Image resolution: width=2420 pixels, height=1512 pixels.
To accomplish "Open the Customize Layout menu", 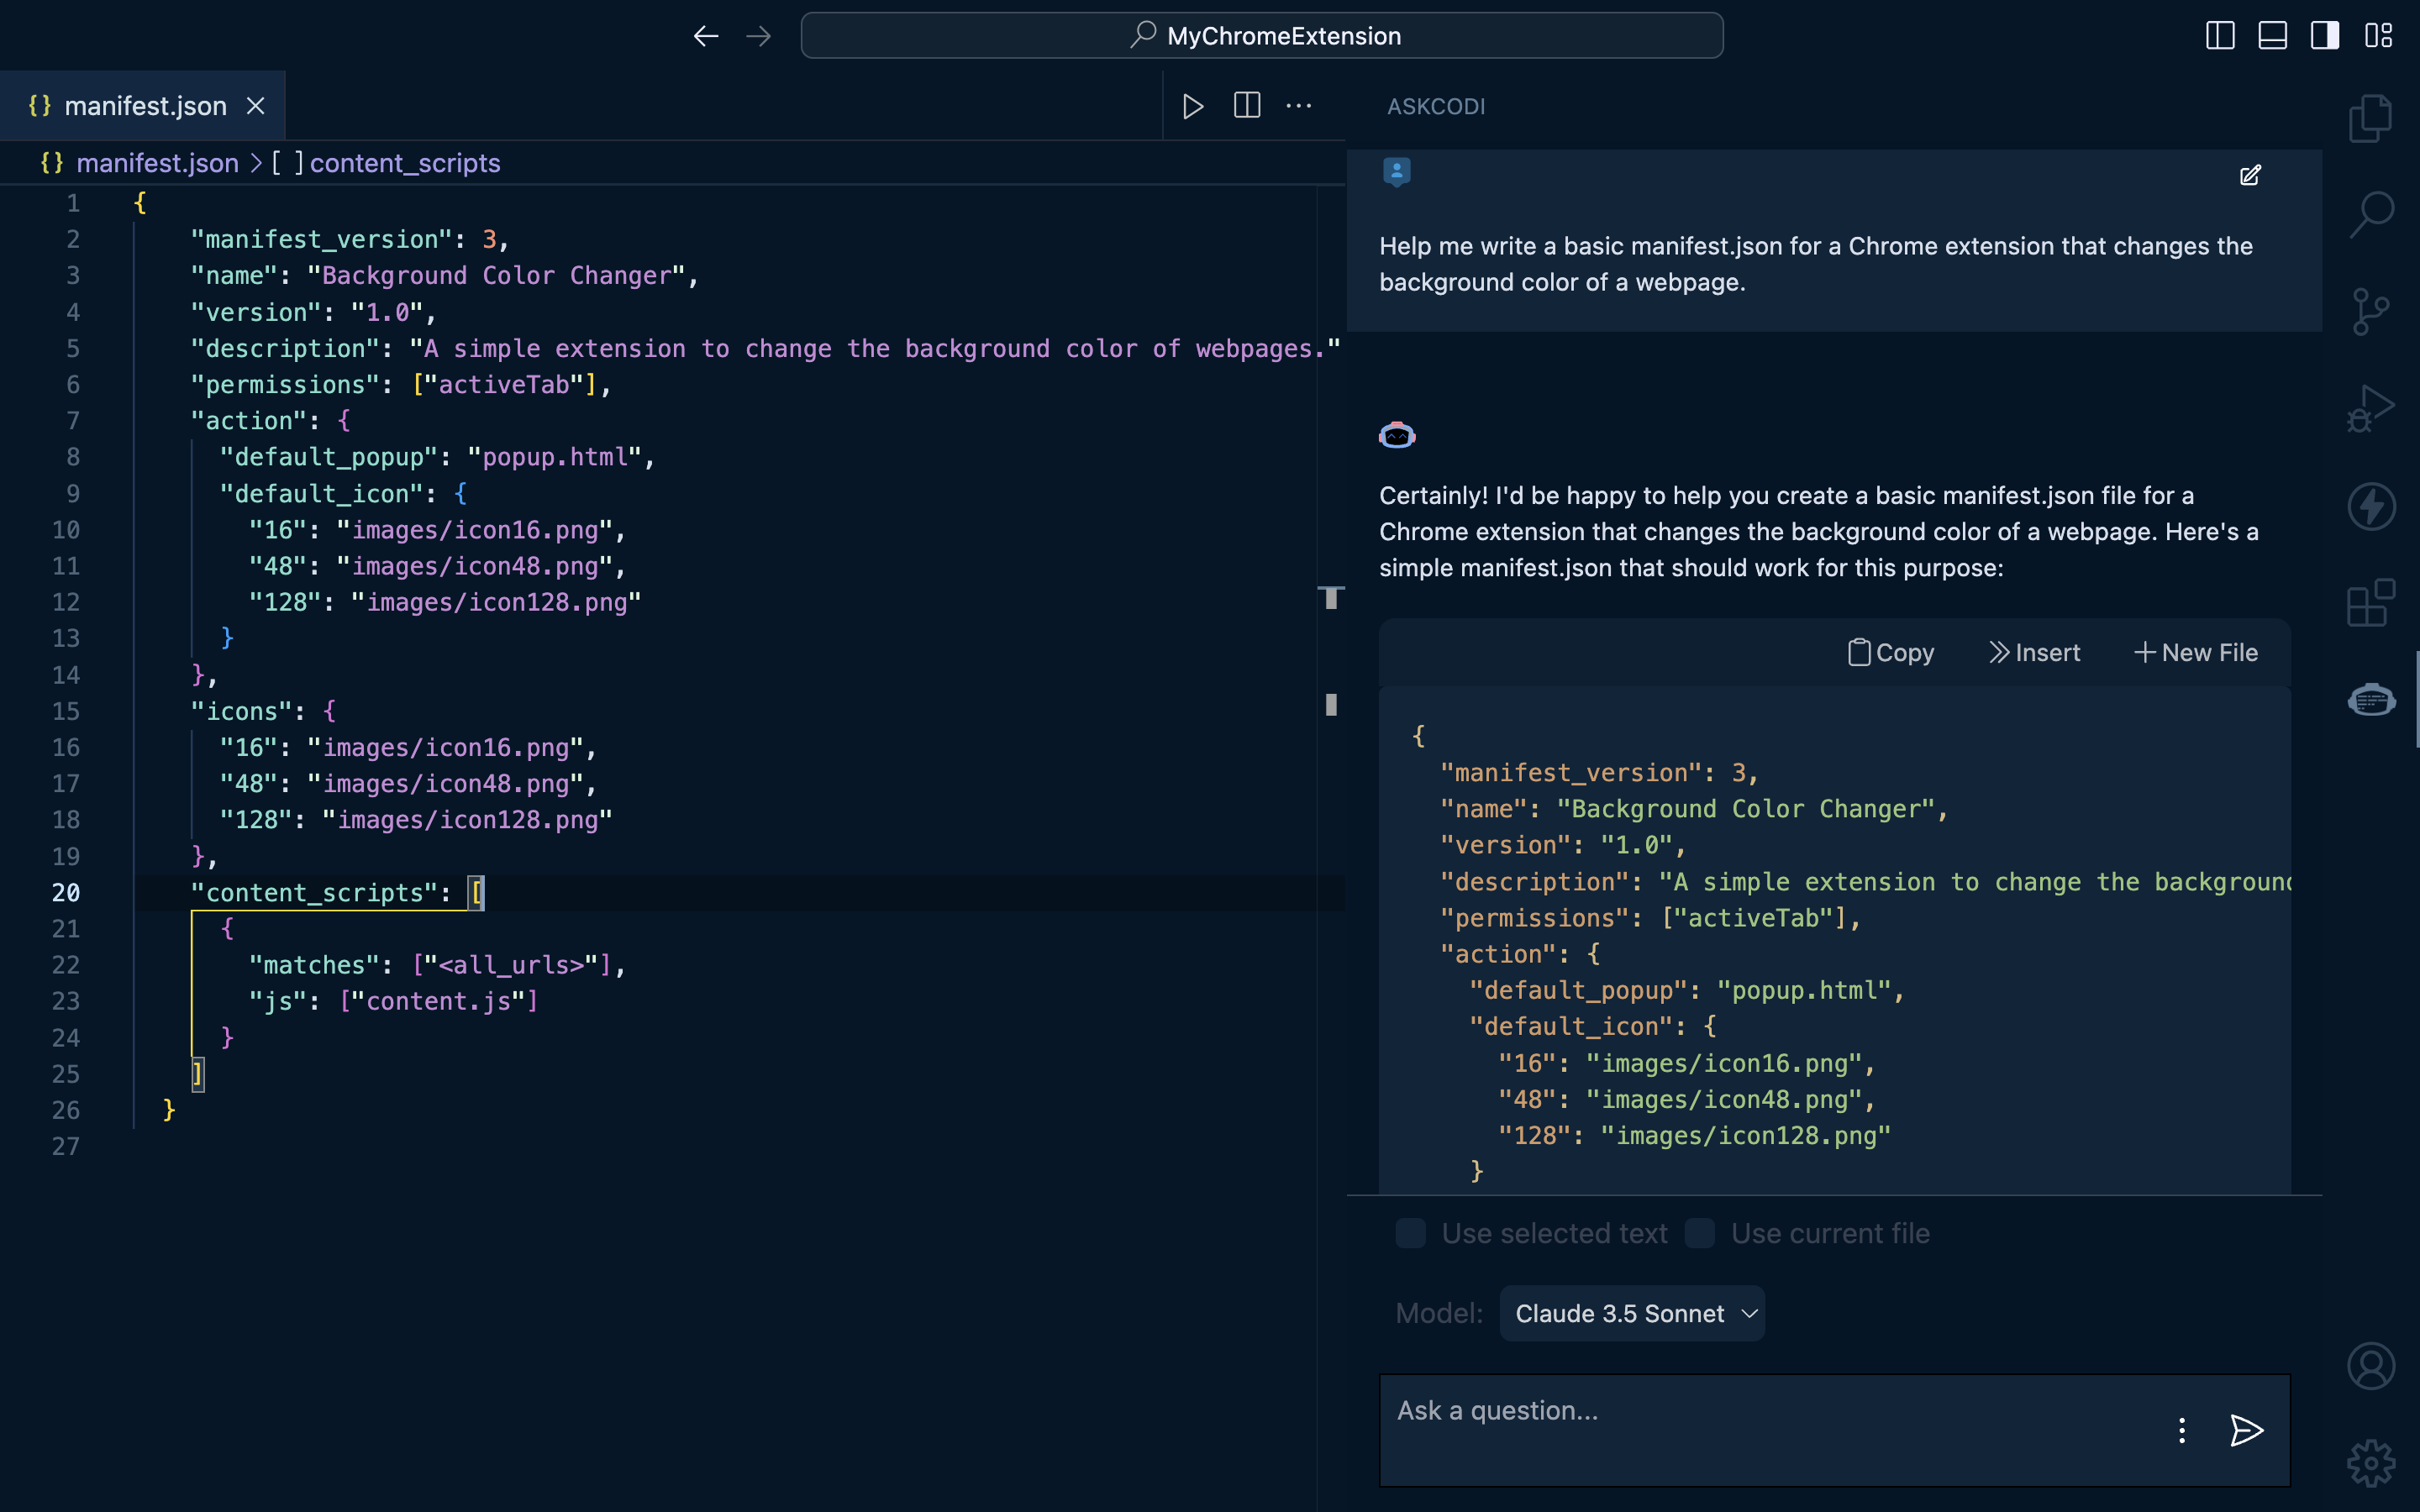I will click(x=2378, y=36).
